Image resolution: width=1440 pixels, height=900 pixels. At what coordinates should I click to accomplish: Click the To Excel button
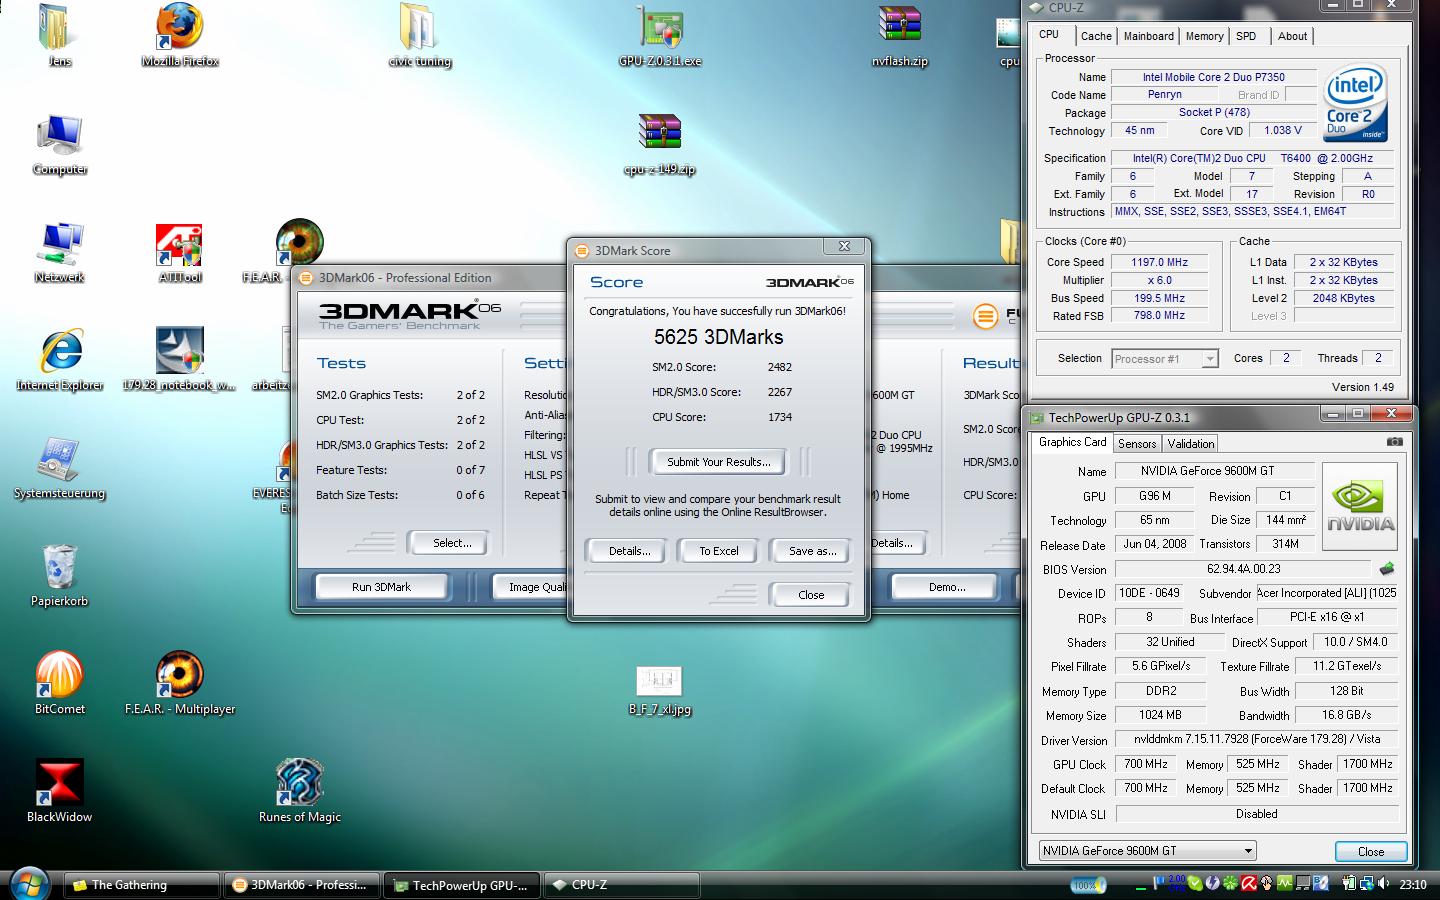coord(718,551)
